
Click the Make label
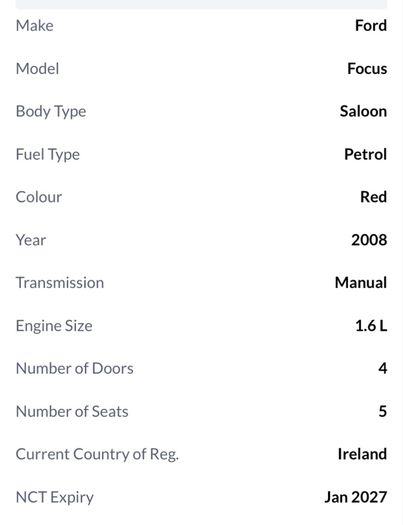[34, 26]
